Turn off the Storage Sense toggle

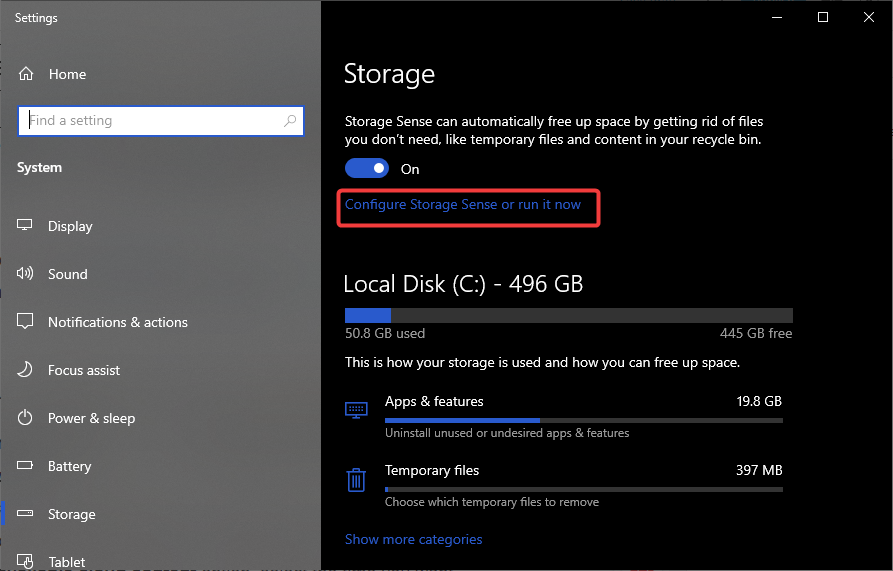(366, 169)
